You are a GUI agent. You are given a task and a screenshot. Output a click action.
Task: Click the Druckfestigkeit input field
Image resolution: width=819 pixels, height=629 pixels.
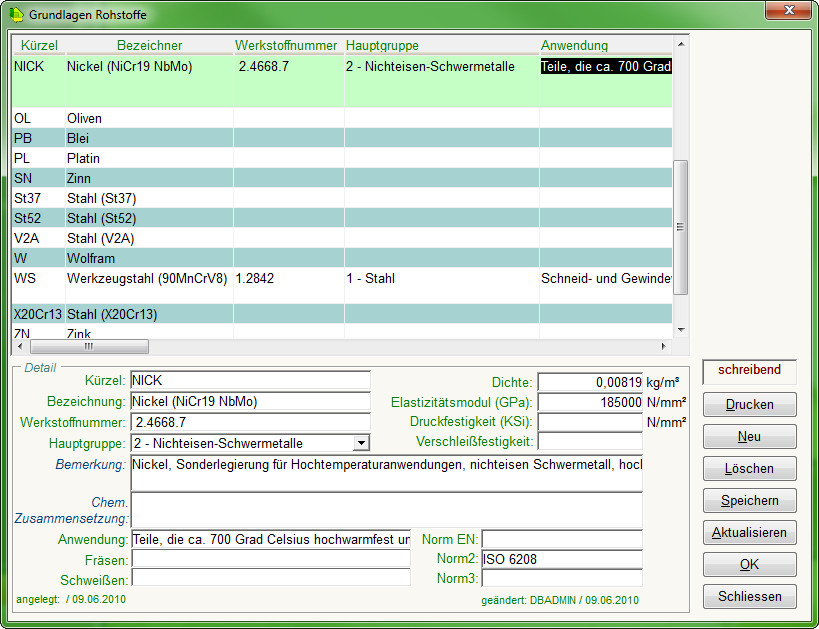point(590,422)
